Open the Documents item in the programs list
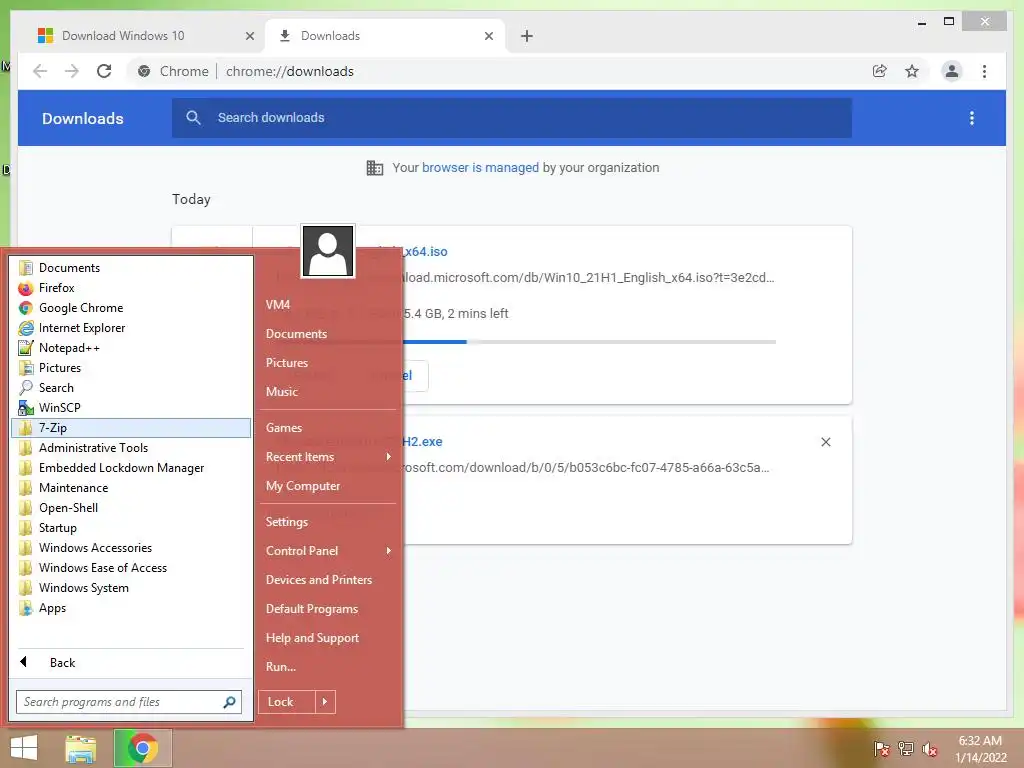1024x768 pixels. (x=131, y=268)
